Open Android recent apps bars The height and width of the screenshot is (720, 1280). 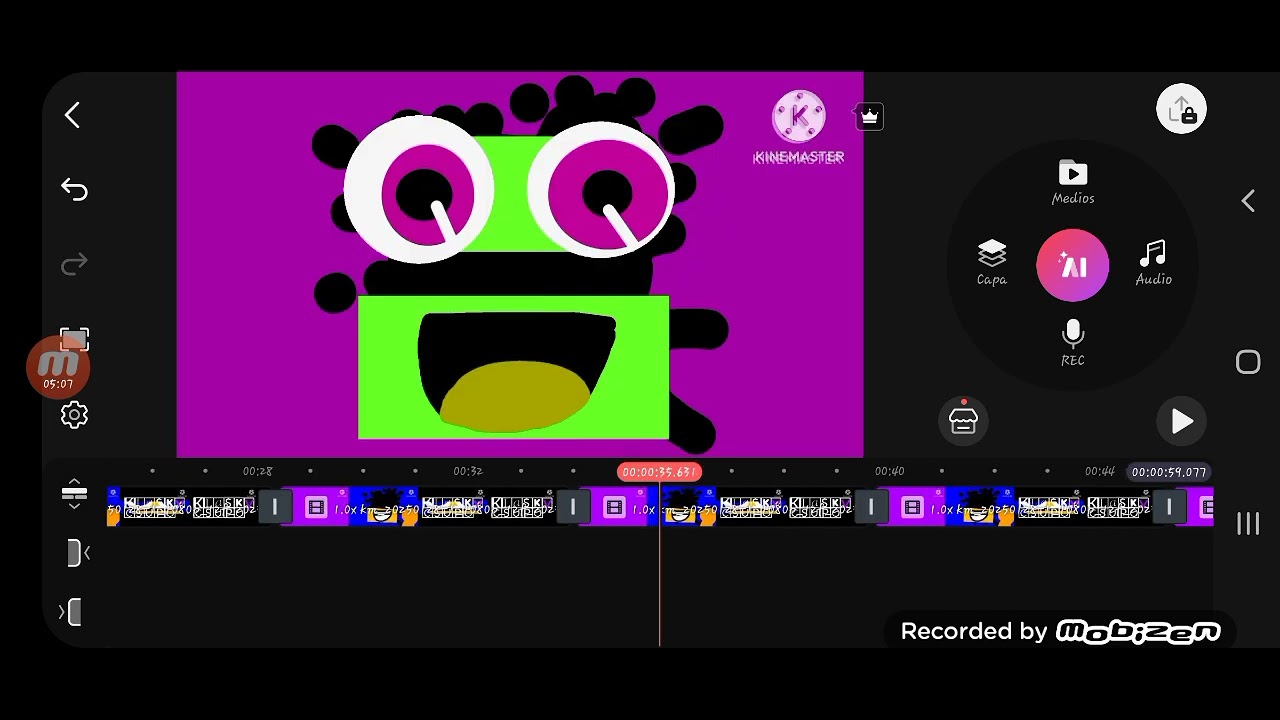(1248, 523)
